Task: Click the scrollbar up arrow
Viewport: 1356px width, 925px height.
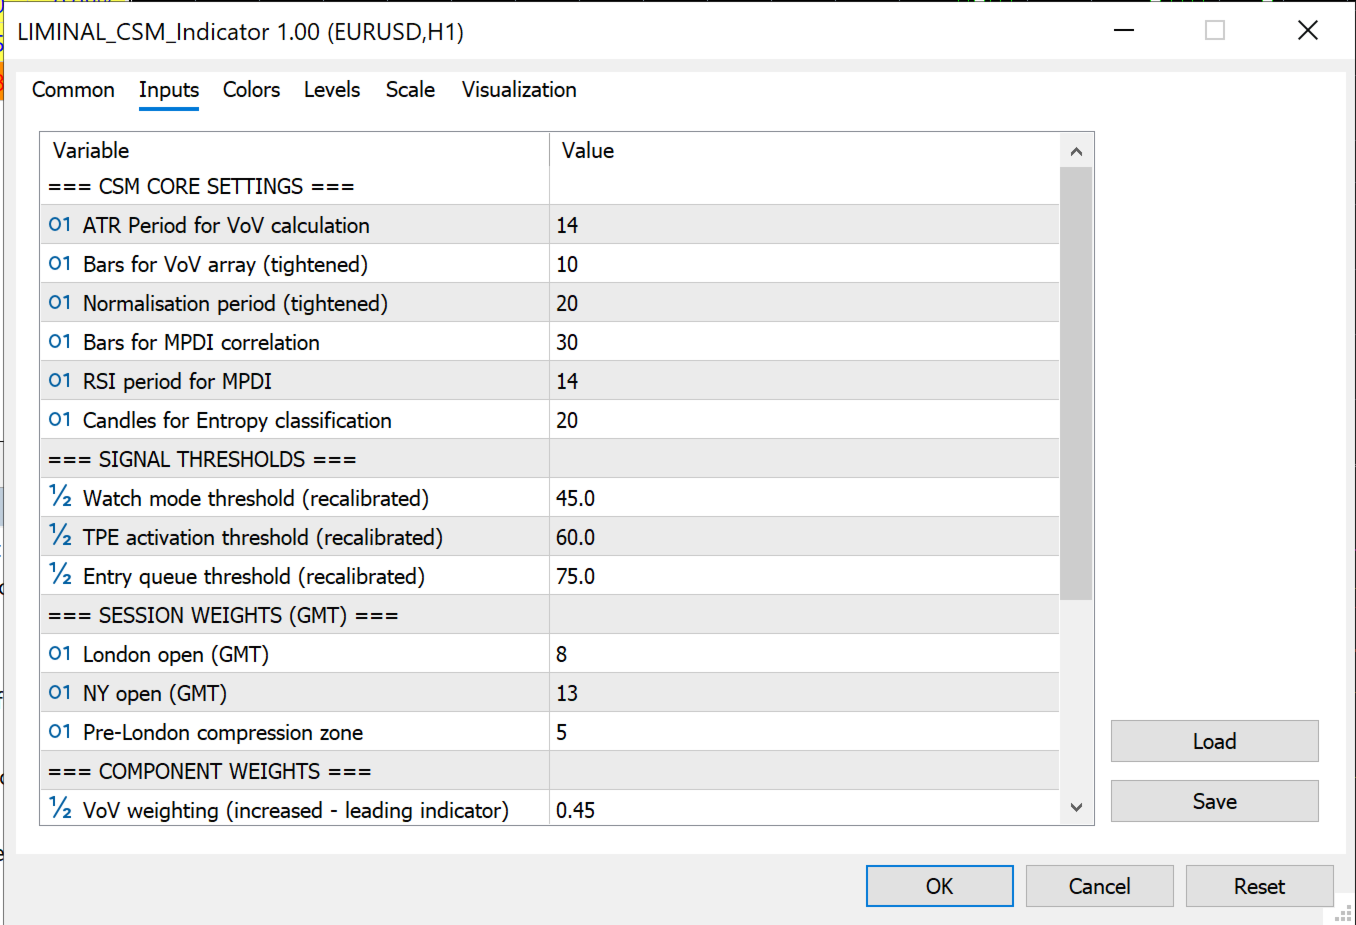Action: click(x=1076, y=152)
